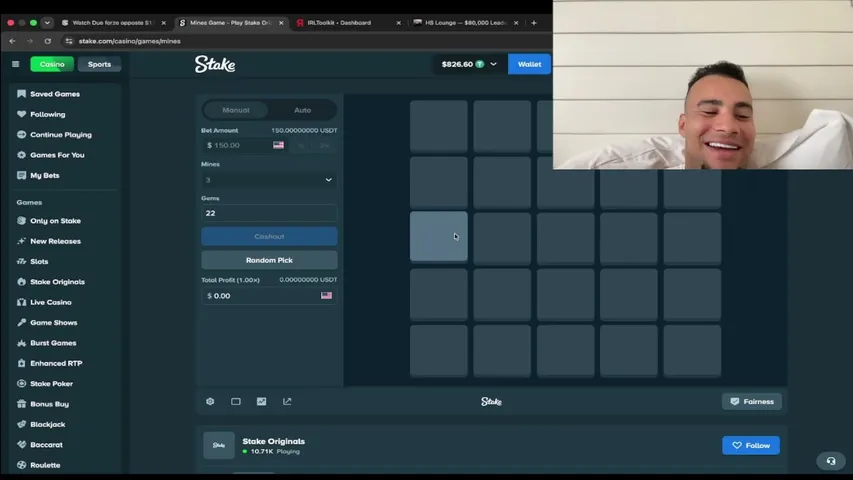Open the hamburger sidebar menu
Image resolution: width=853 pixels, height=480 pixels.
(x=16, y=64)
